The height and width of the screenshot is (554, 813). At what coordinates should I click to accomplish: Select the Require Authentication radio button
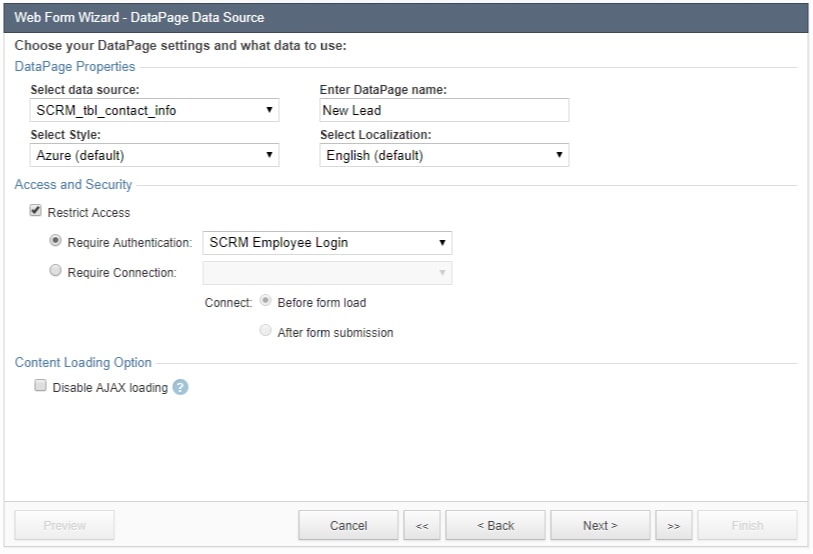click(56, 241)
